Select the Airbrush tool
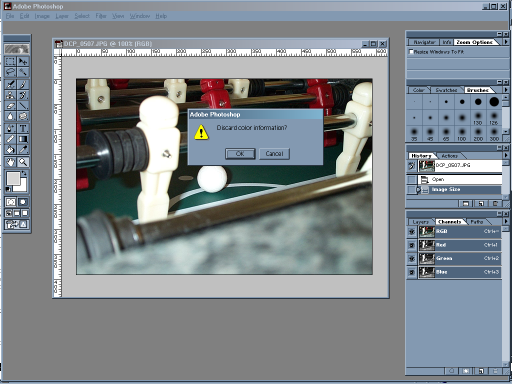Screen dimensions: 512x384 10,84
